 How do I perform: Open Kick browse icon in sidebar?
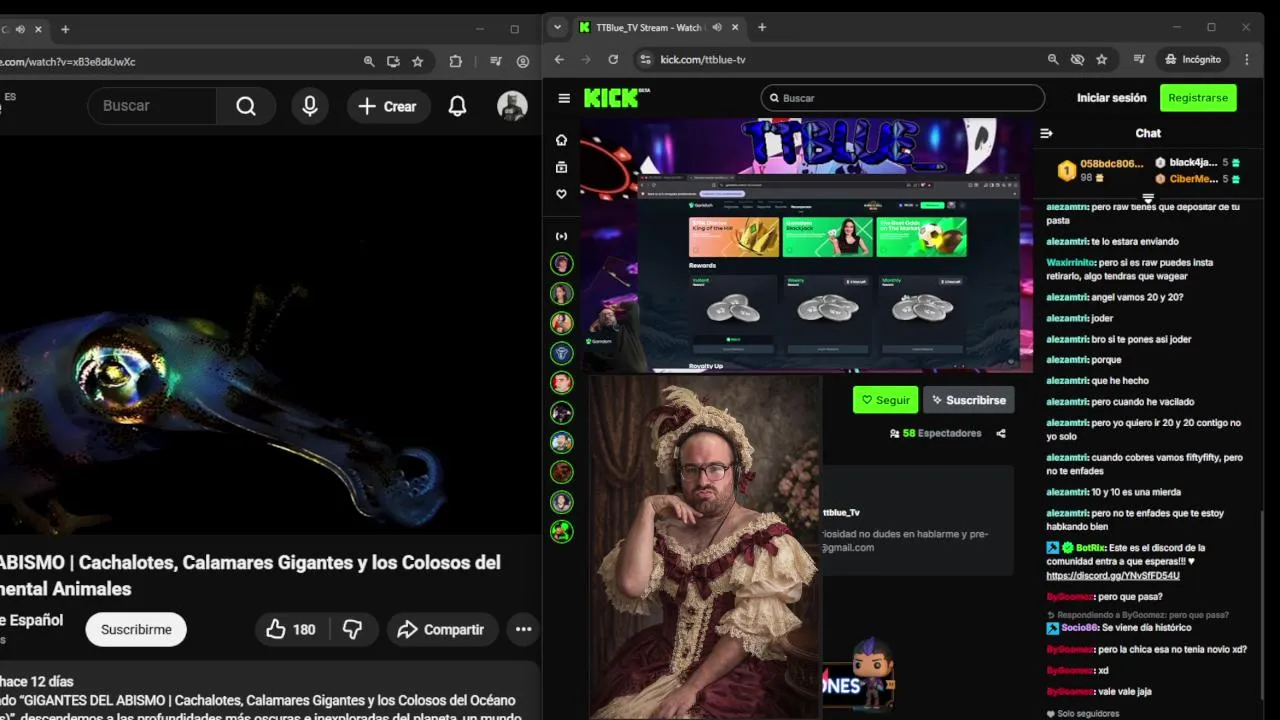tap(561, 167)
